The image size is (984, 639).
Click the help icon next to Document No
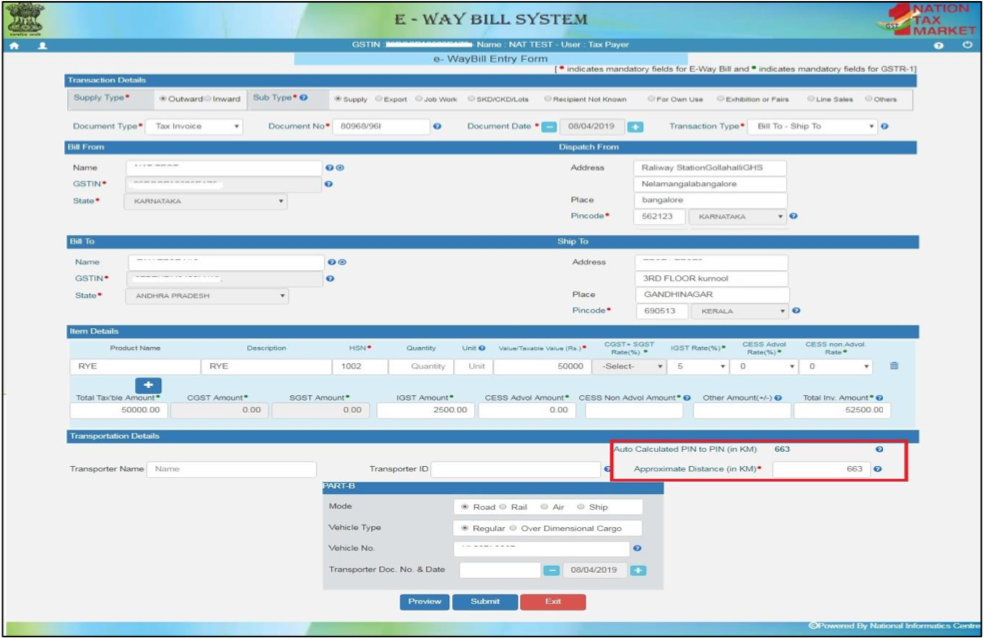[x=437, y=127]
